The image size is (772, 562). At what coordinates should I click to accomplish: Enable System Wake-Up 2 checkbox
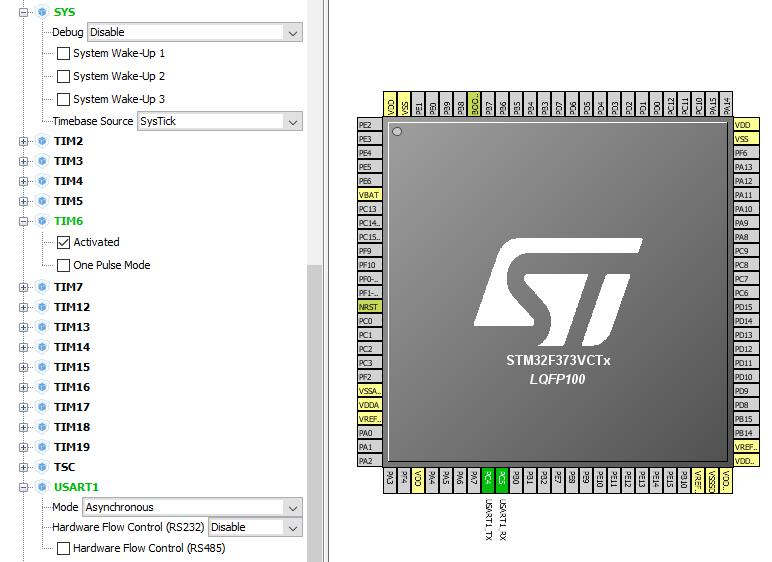[x=63, y=76]
